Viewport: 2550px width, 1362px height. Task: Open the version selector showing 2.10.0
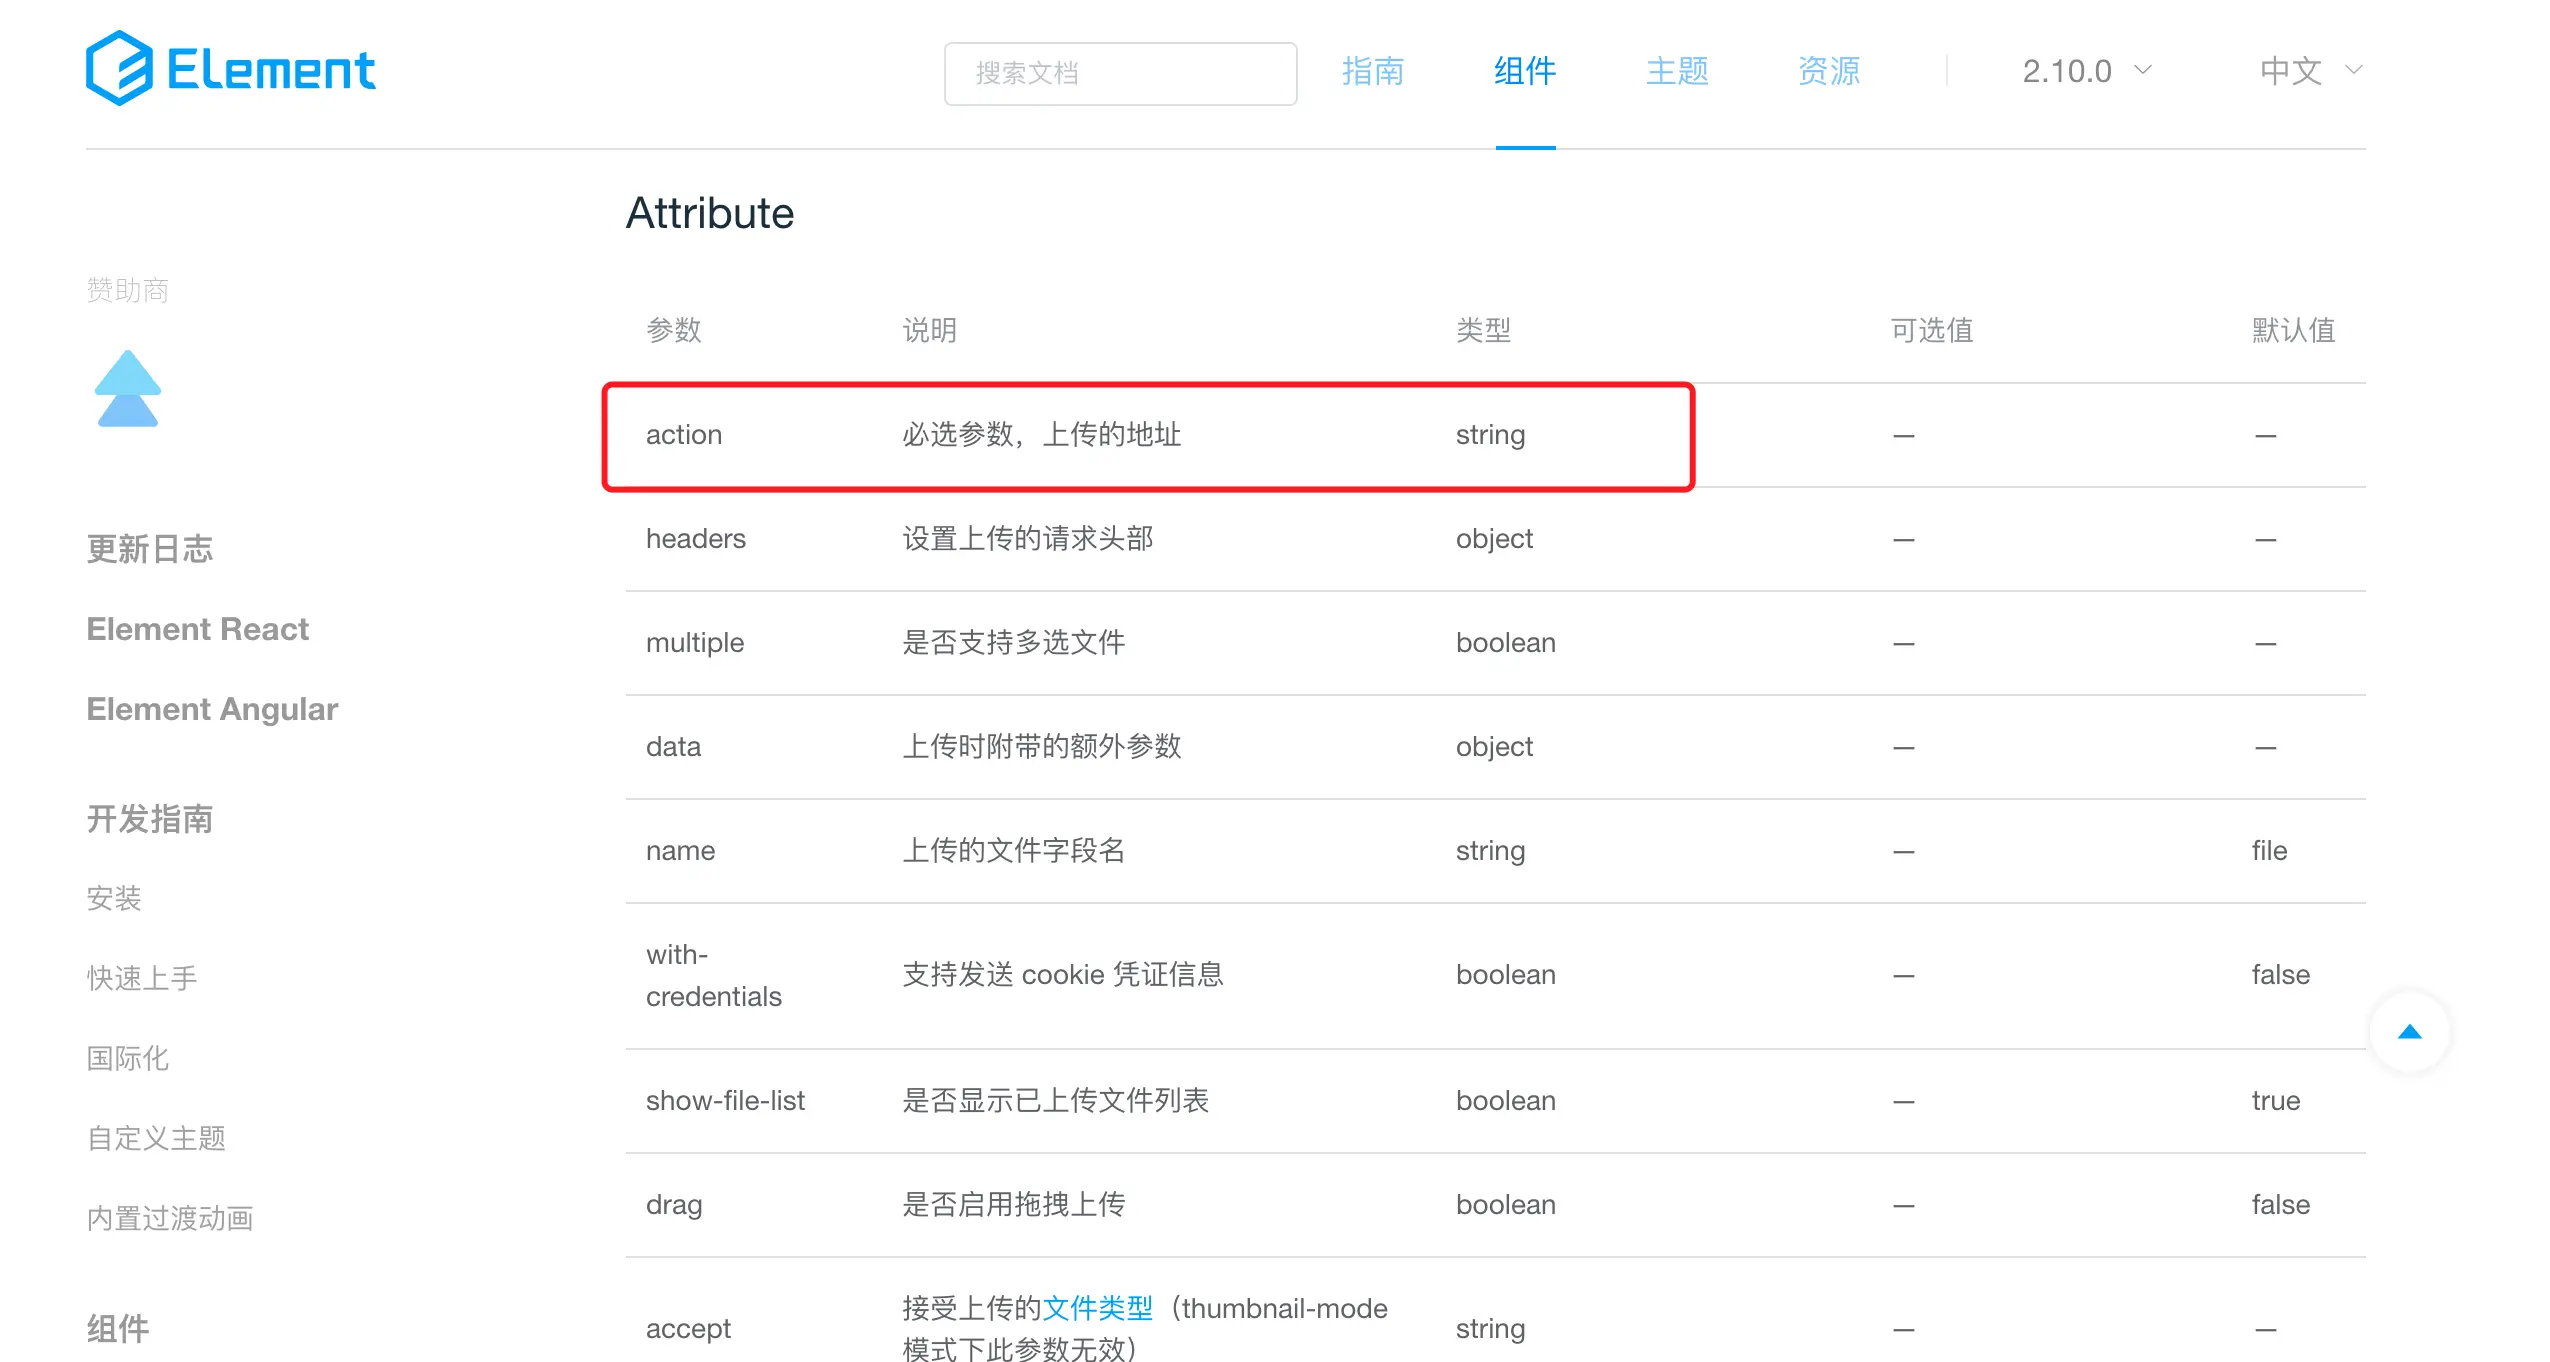click(x=2067, y=70)
